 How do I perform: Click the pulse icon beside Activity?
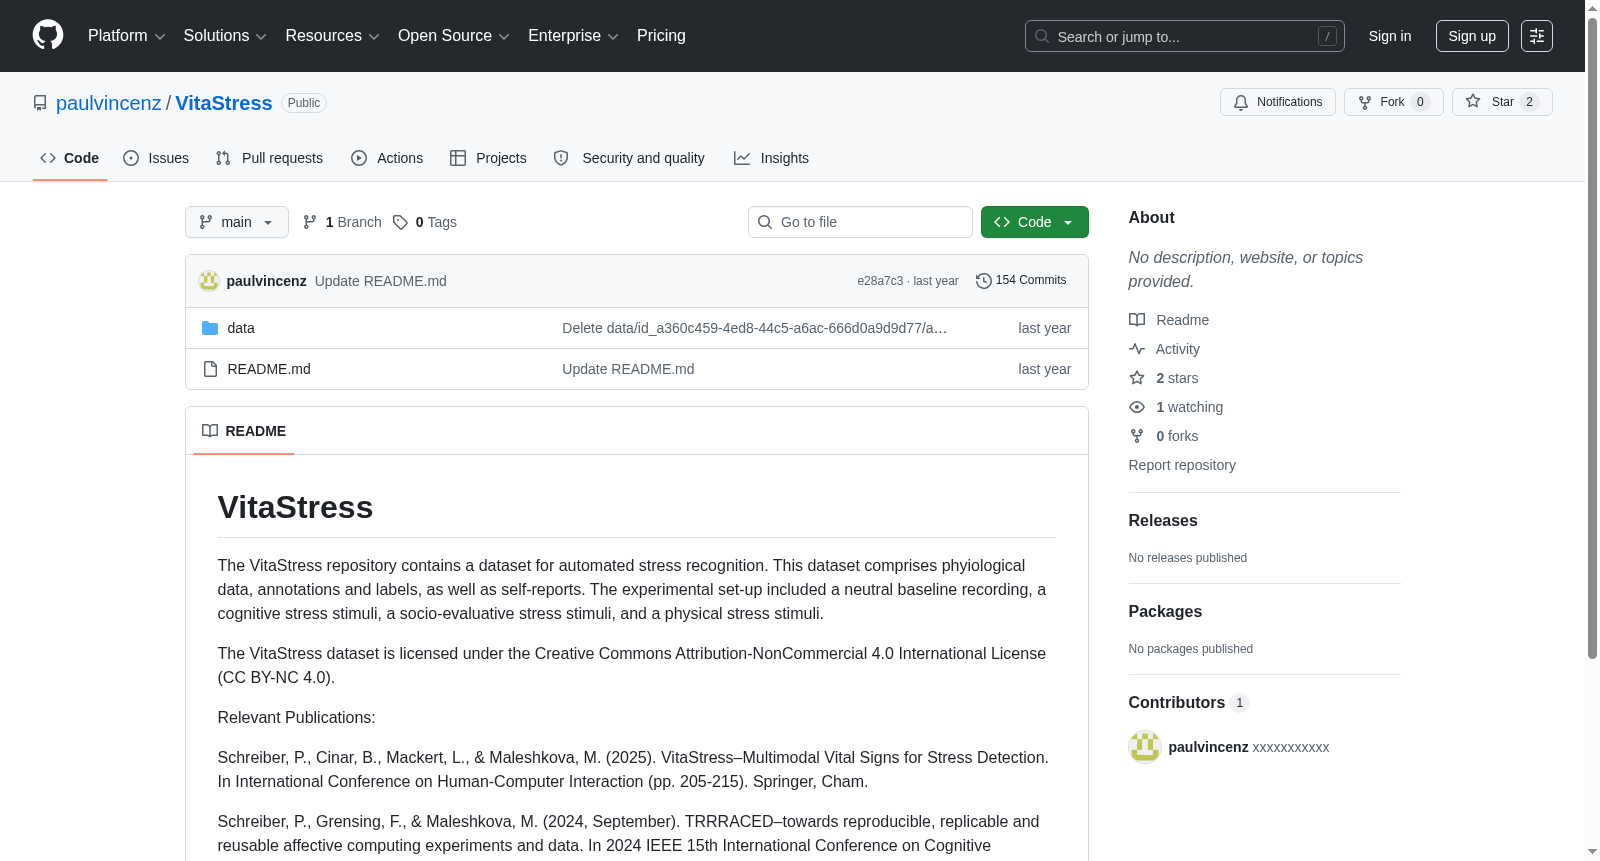[x=1137, y=349]
